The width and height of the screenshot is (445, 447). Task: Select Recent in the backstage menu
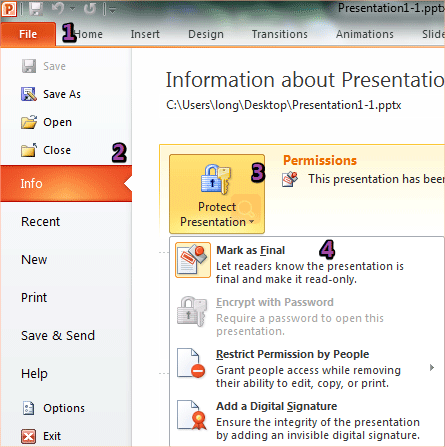click(x=40, y=222)
